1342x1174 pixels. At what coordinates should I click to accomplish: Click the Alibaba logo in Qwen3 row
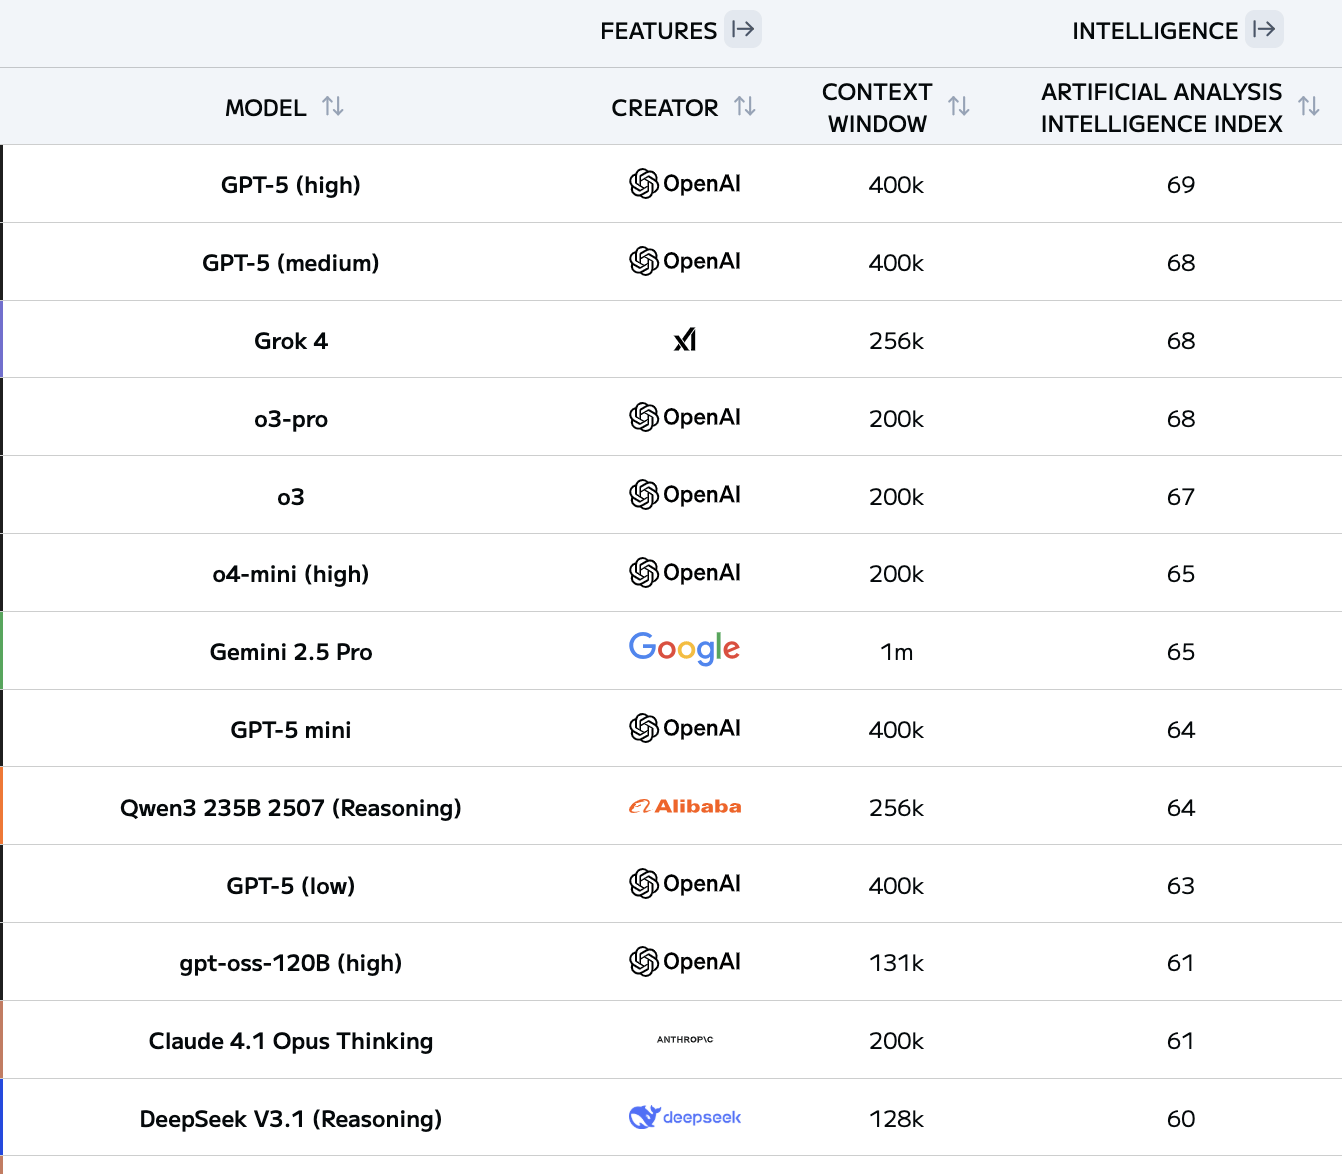click(685, 806)
